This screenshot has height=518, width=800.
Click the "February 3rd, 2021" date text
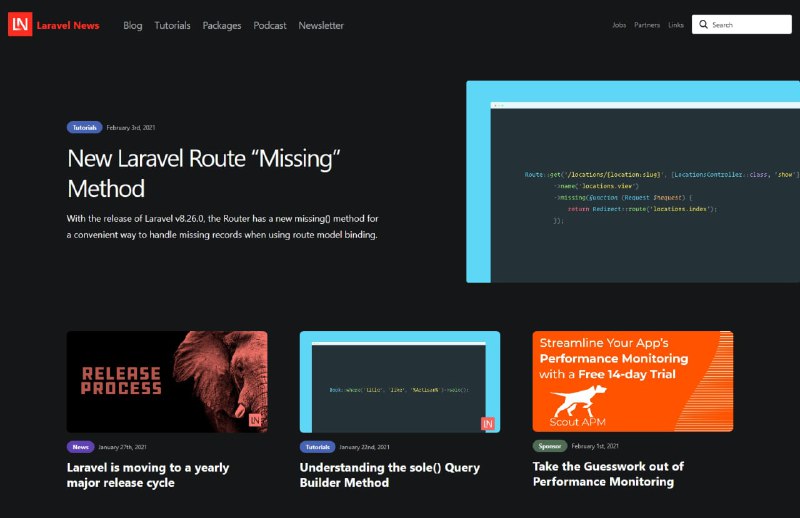131,128
